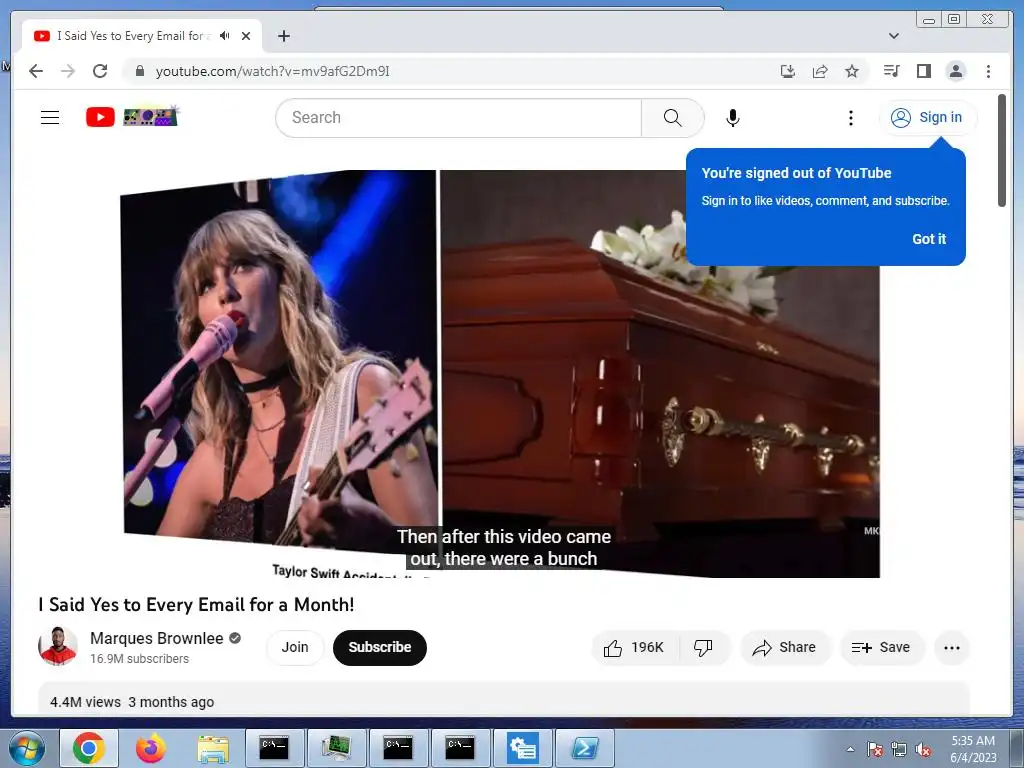Select the I Said Yes tab

(142, 36)
